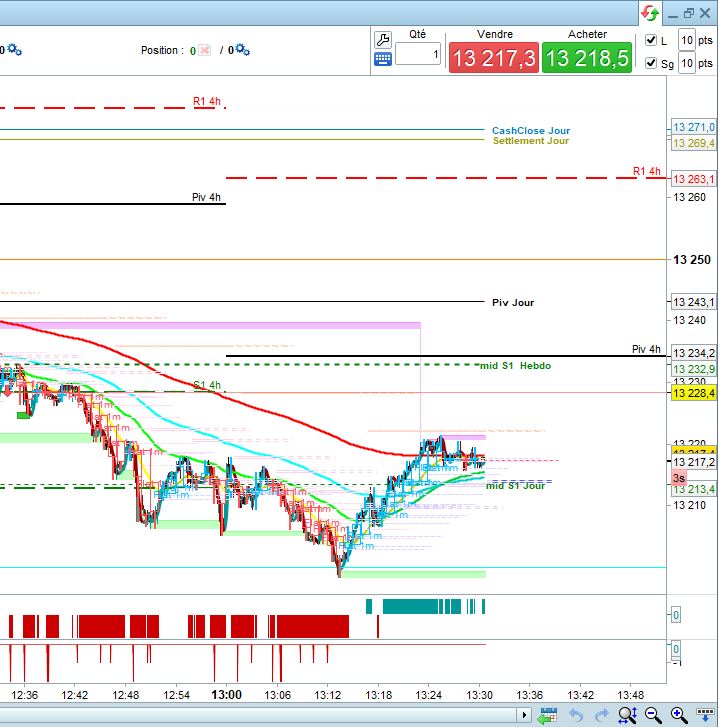This screenshot has width=718, height=727.
Task: Click the S1 4h label
Action: tap(207, 385)
